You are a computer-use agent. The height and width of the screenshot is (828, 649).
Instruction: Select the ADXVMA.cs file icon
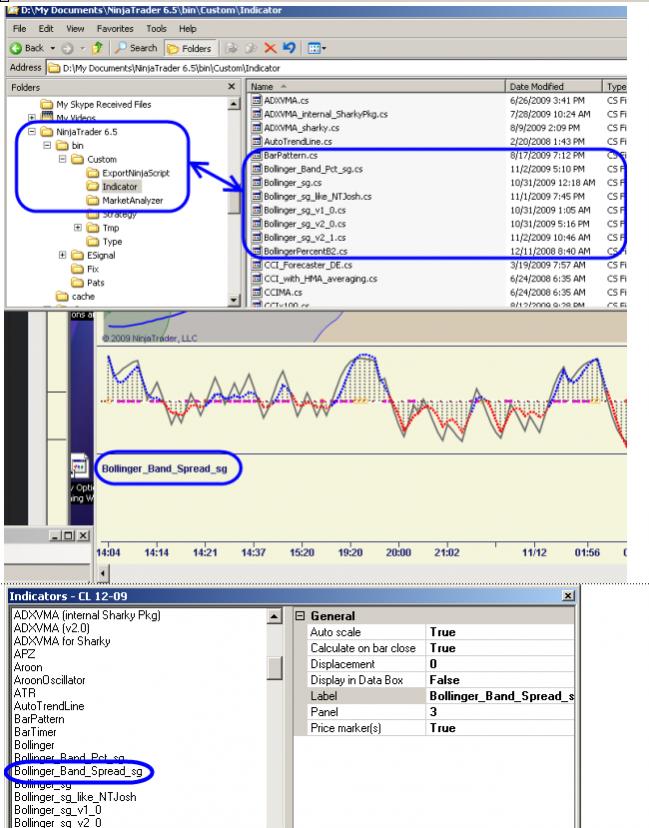[257, 100]
